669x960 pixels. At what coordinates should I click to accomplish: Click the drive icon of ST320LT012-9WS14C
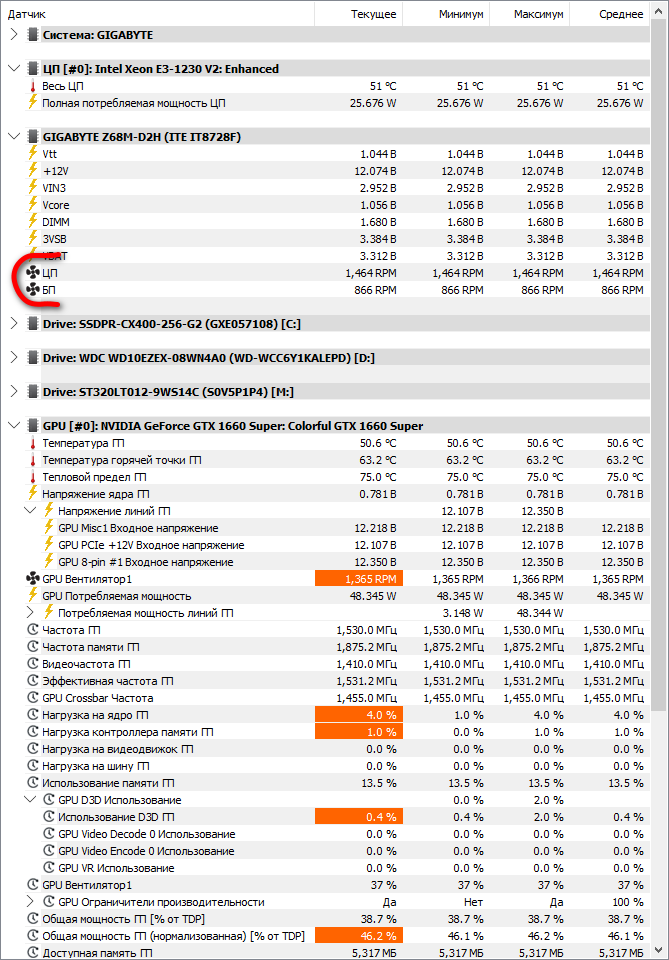[x=33, y=391]
